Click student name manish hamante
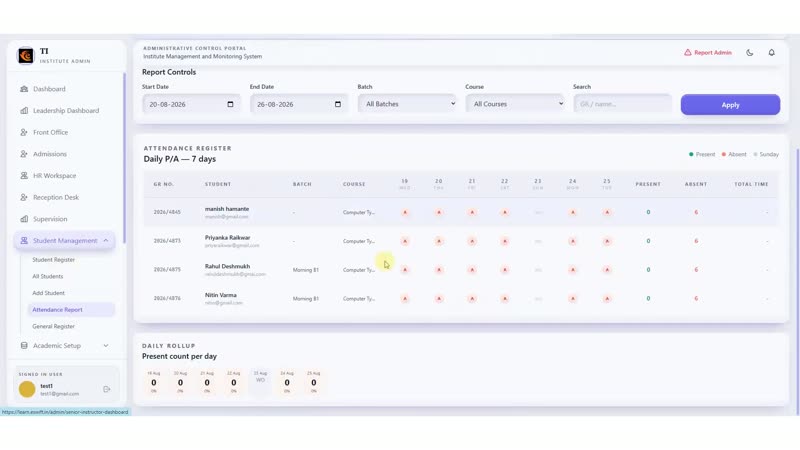 [x=227, y=209]
